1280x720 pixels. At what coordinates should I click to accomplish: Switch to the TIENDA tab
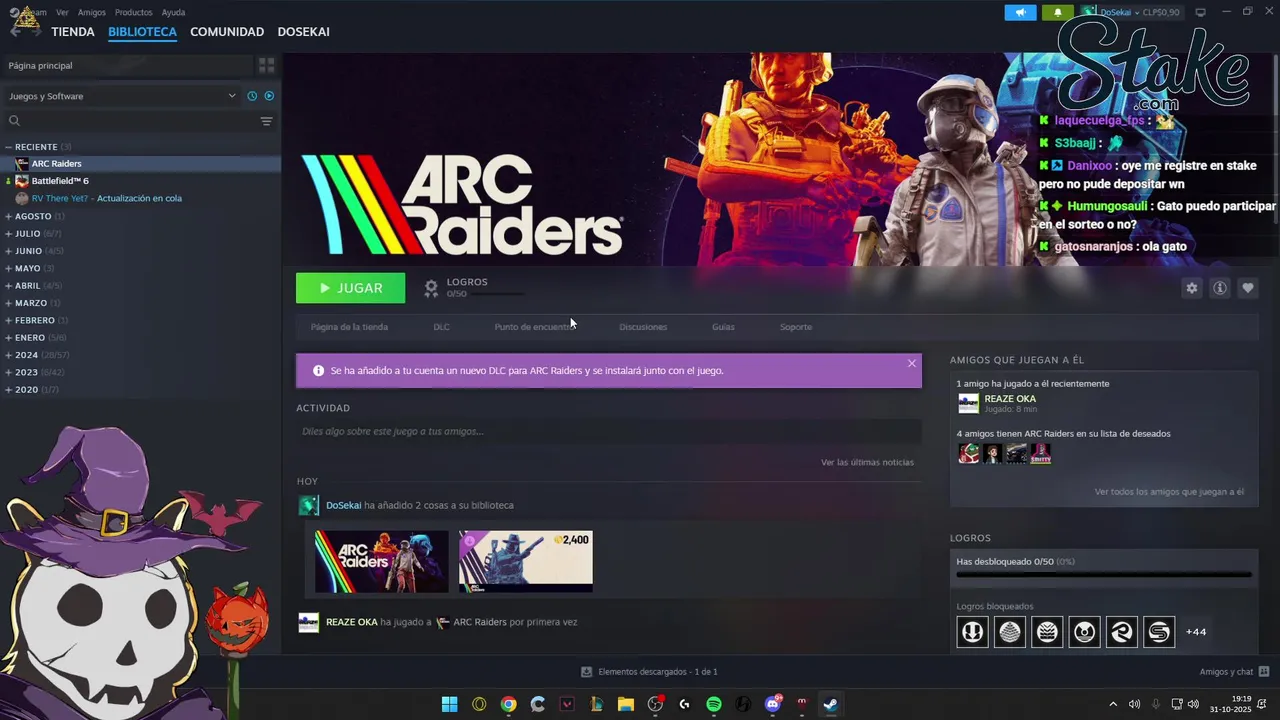(73, 32)
